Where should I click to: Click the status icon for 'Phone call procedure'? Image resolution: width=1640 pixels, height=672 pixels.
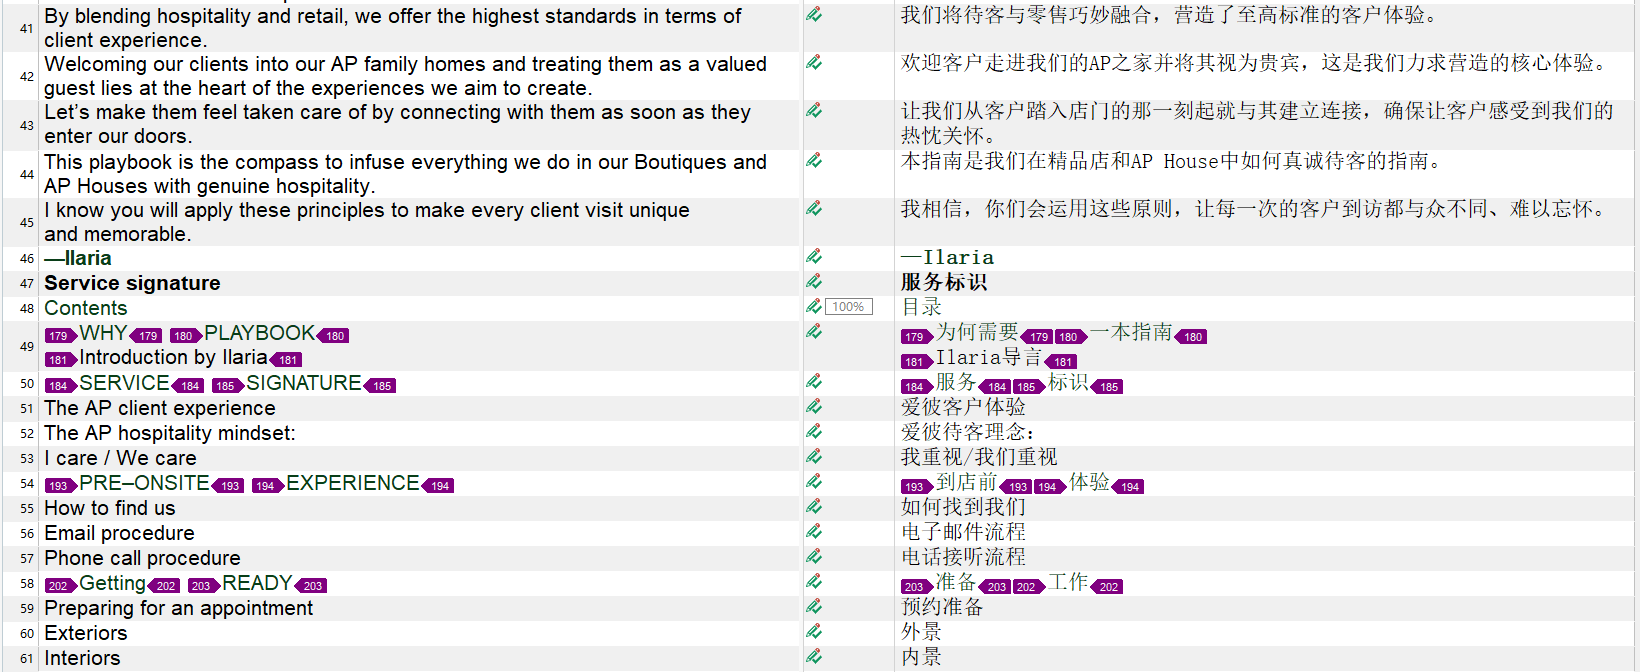click(814, 556)
